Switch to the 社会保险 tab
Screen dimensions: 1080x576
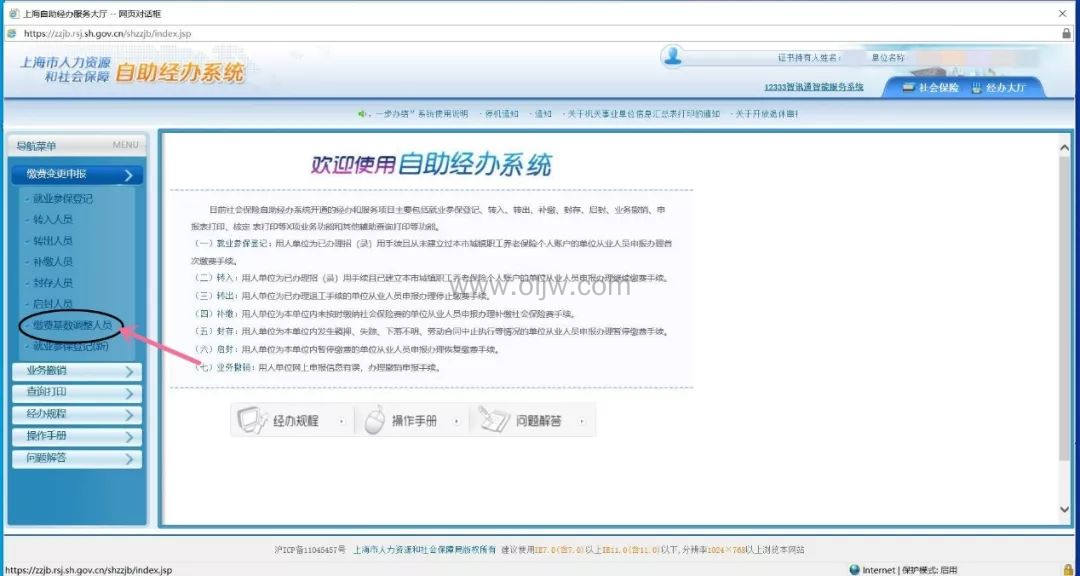(930, 88)
